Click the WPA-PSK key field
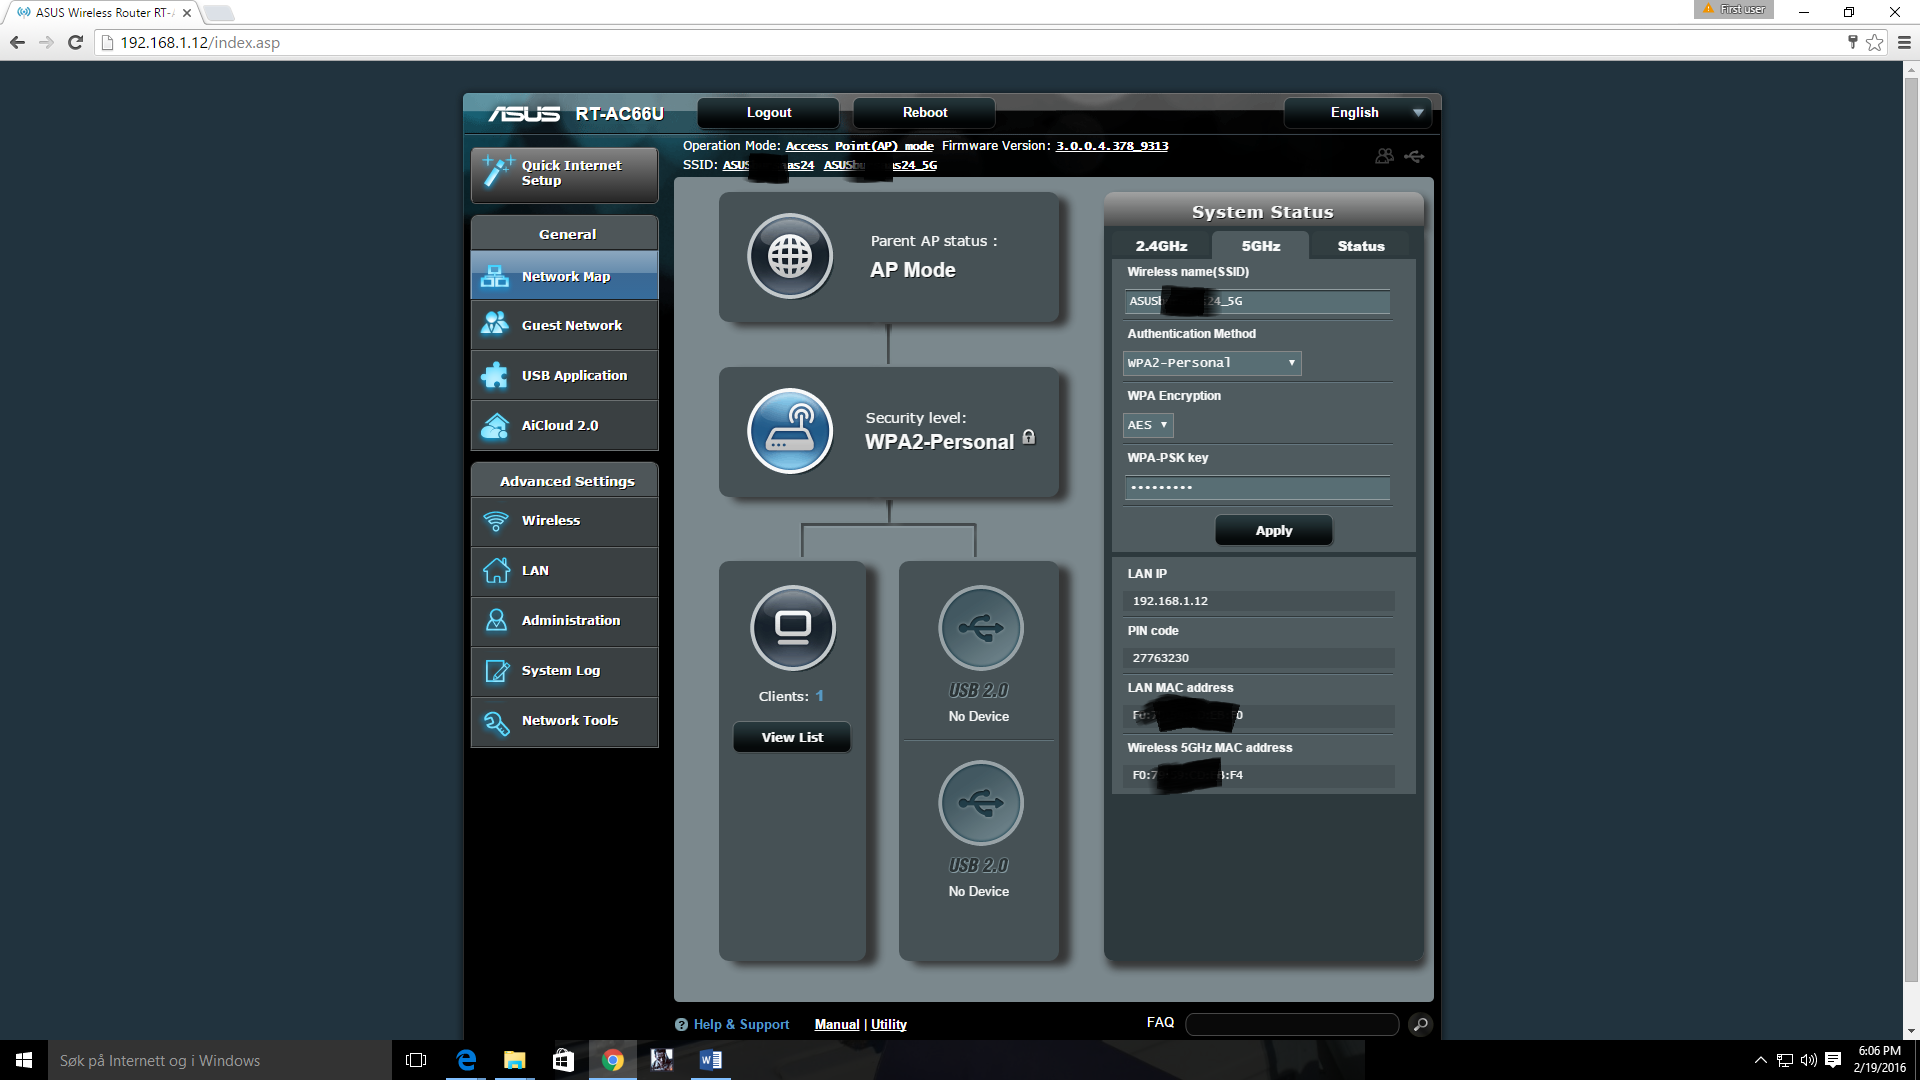1920x1080 pixels. pyautogui.click(x=1257, y=487)
